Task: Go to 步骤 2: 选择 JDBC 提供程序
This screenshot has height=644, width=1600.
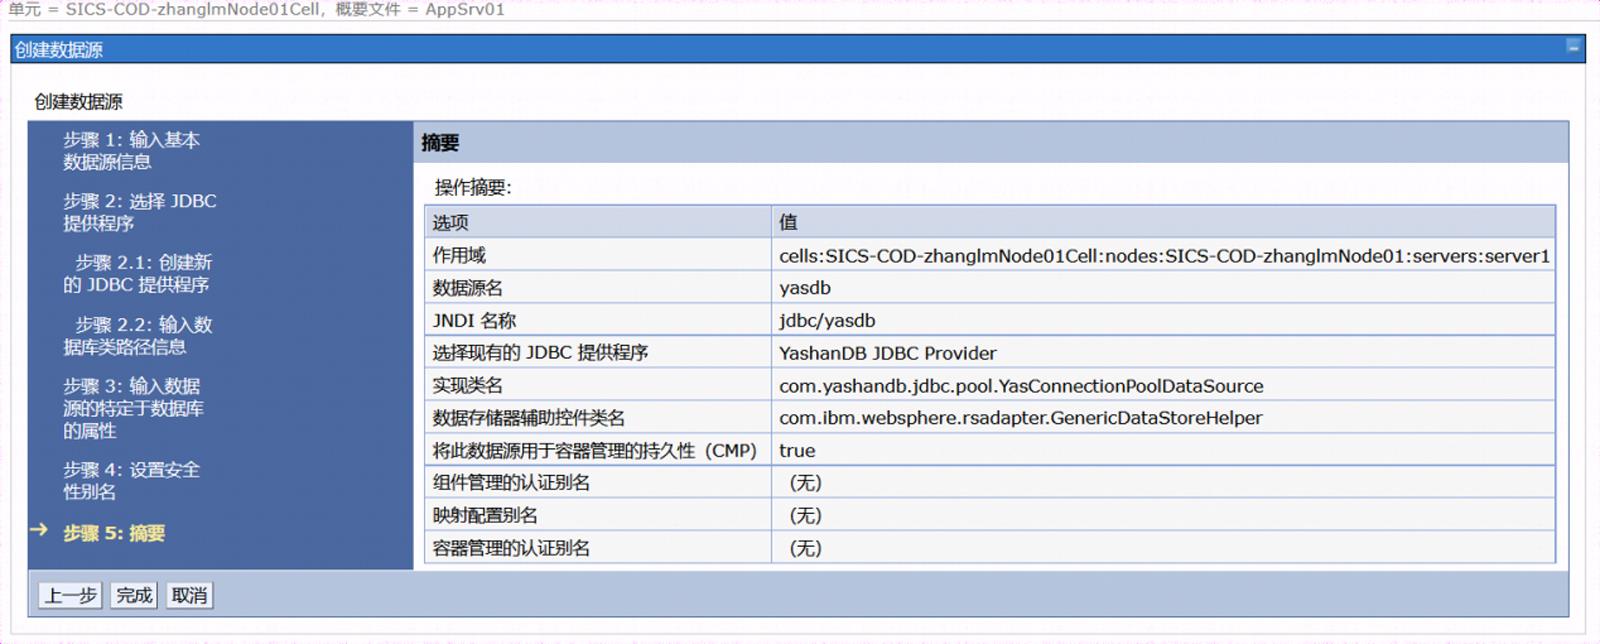Action: (x=139, y=212)
